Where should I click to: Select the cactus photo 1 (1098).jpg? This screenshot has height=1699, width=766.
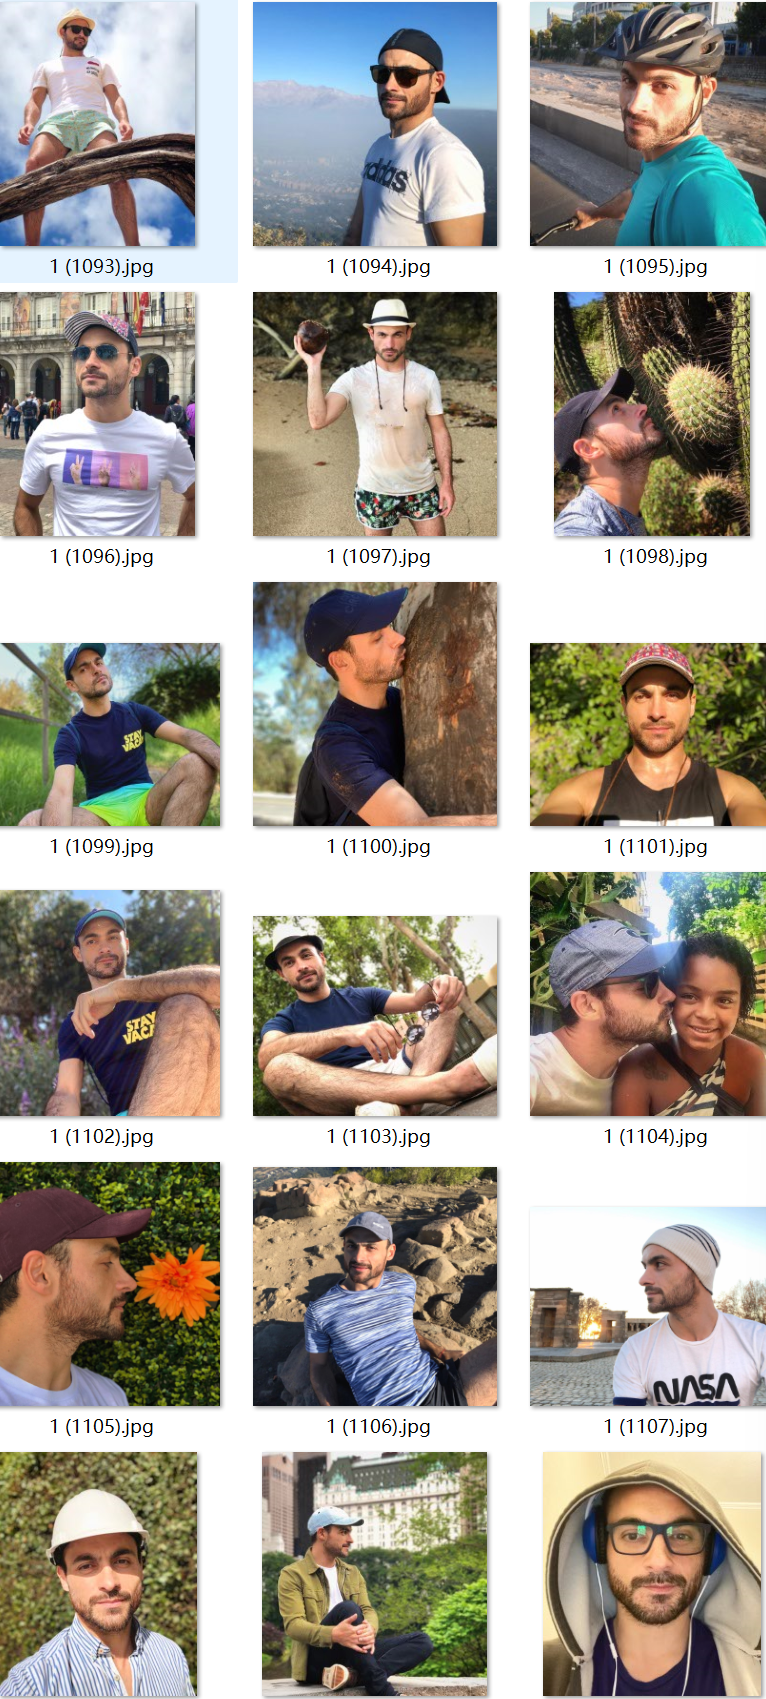[652, 414]
